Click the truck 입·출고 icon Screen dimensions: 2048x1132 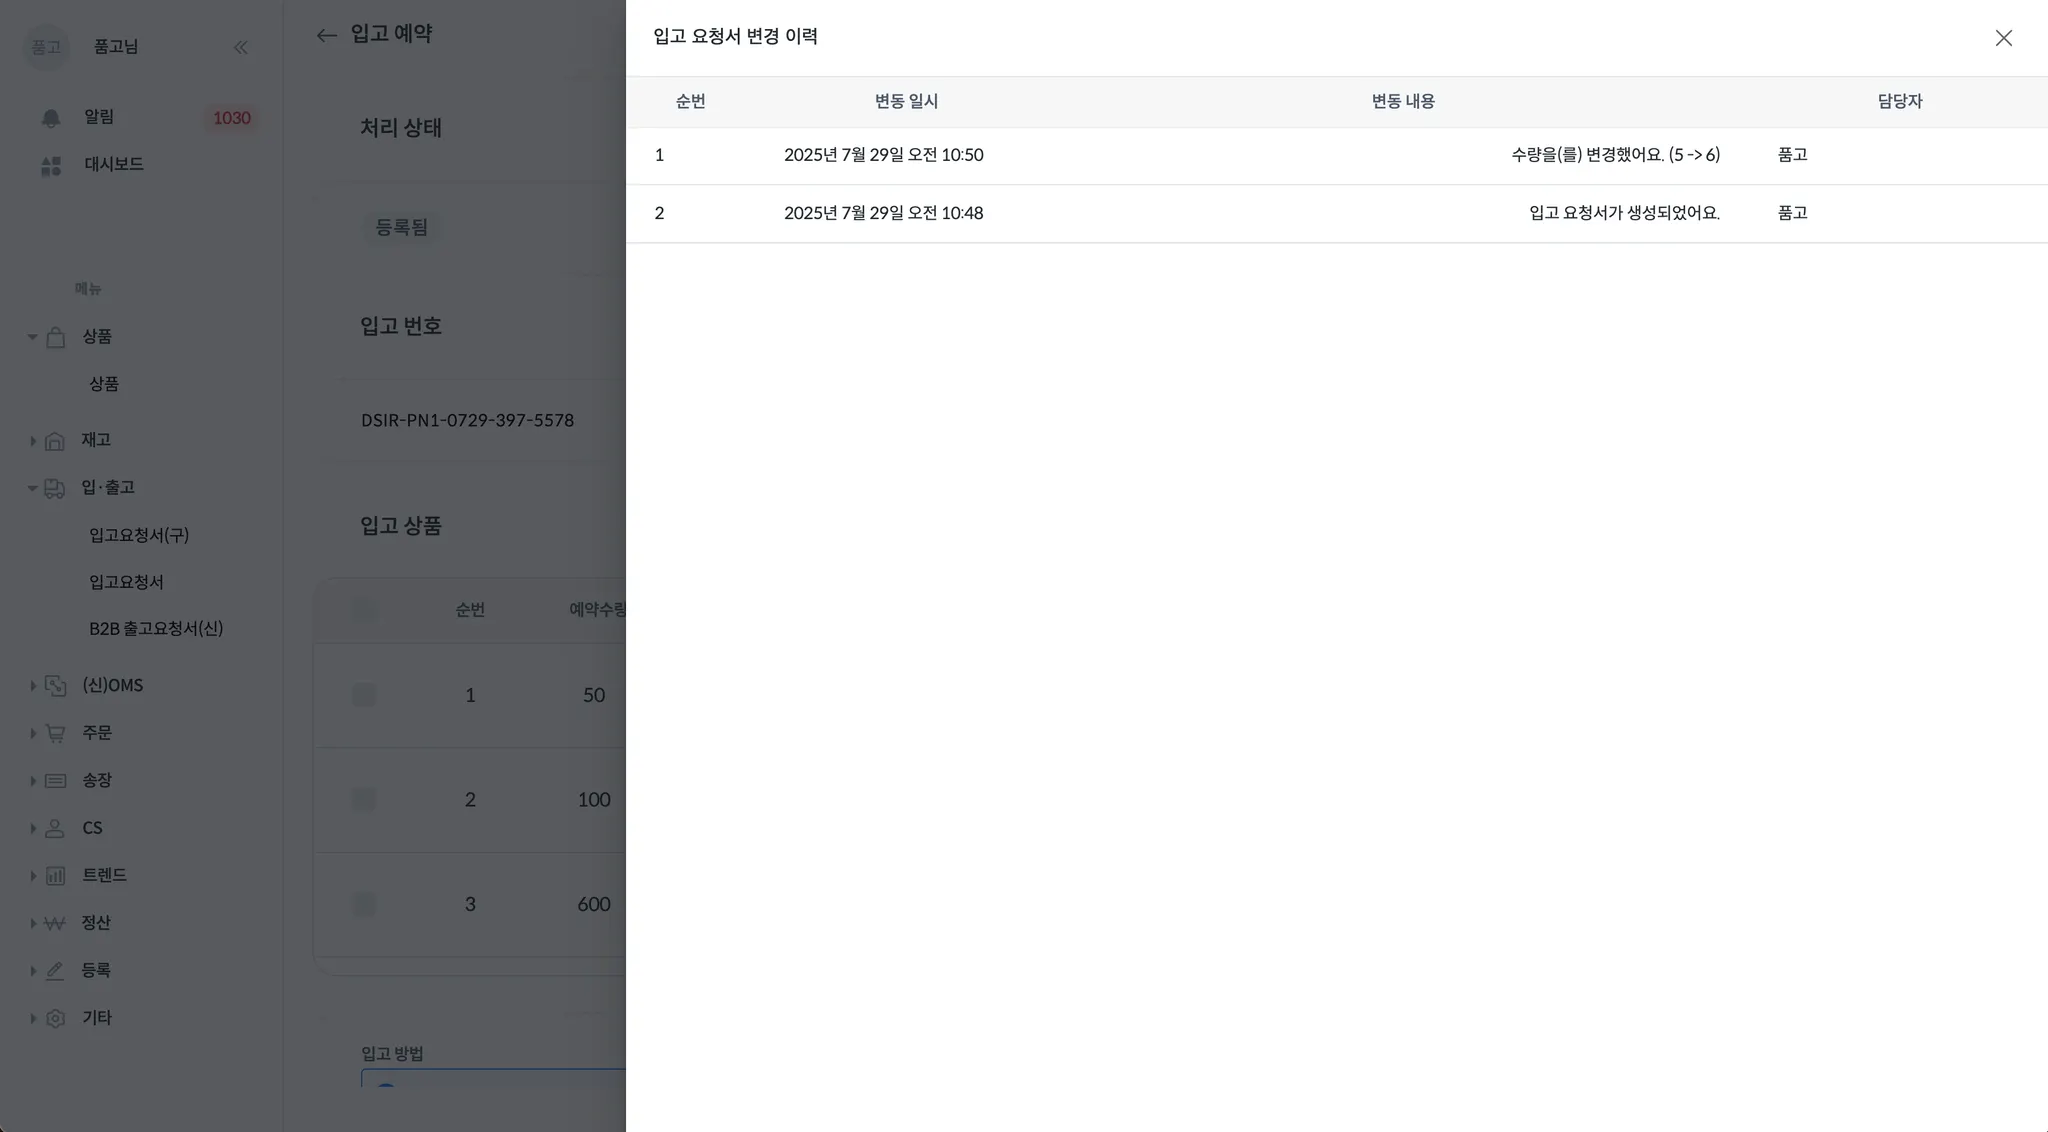pyautogui.click(x=55, y=489)
